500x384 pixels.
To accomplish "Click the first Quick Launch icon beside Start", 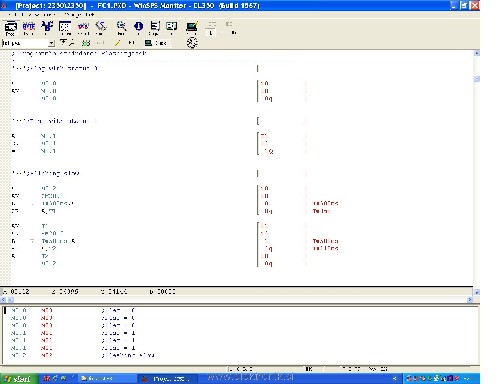I will pyautogui.click(x=47, y=379).
